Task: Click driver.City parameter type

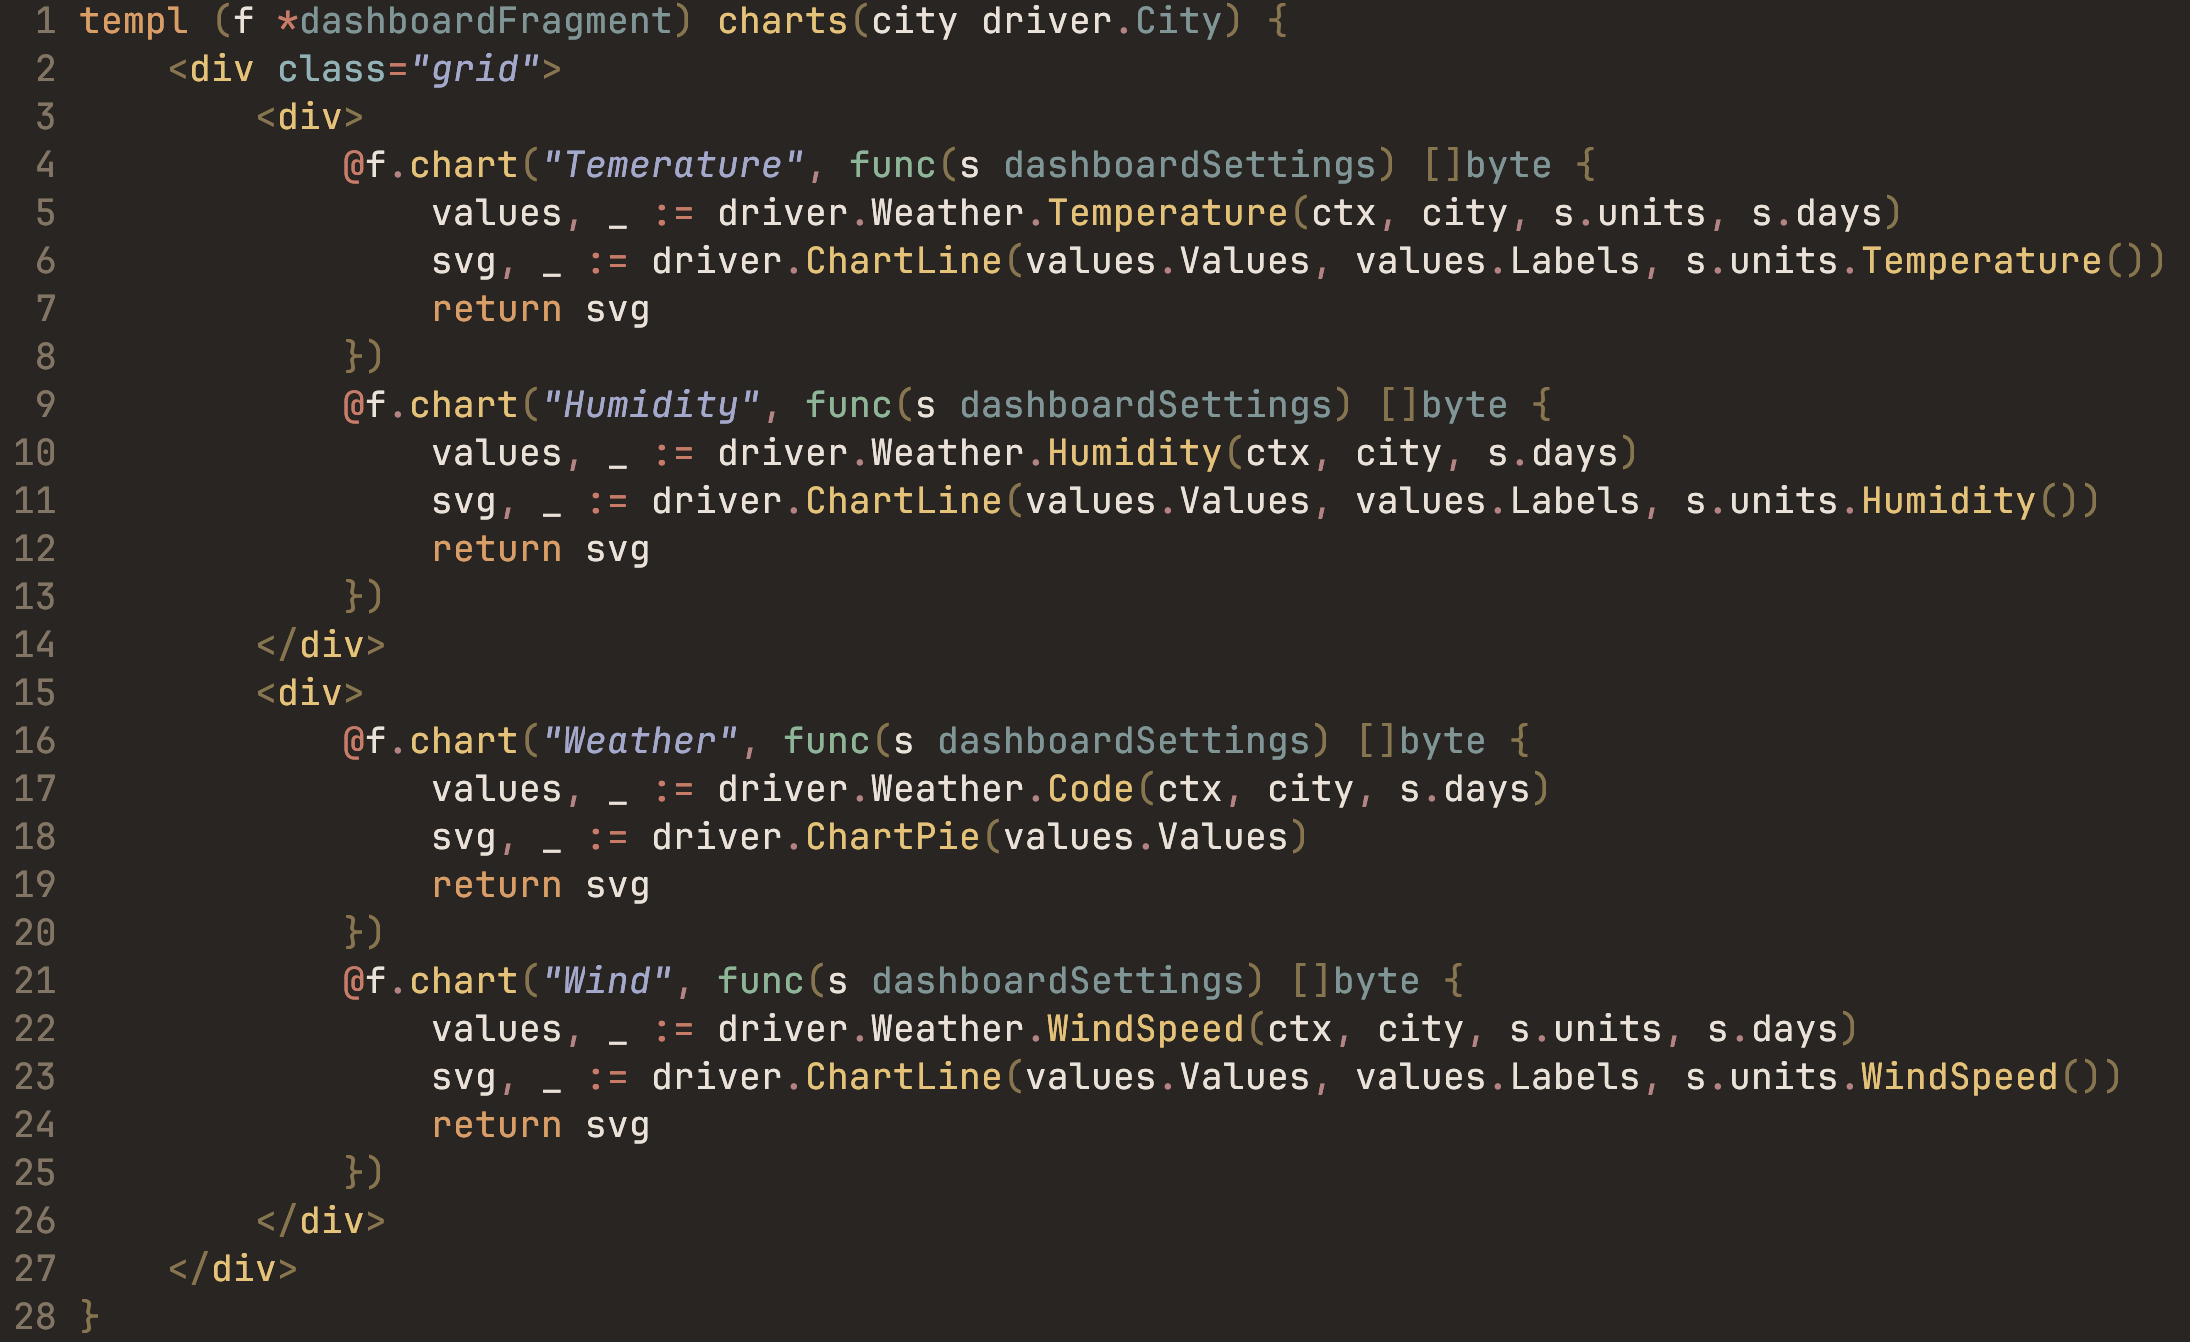Action: [1101, 21]
